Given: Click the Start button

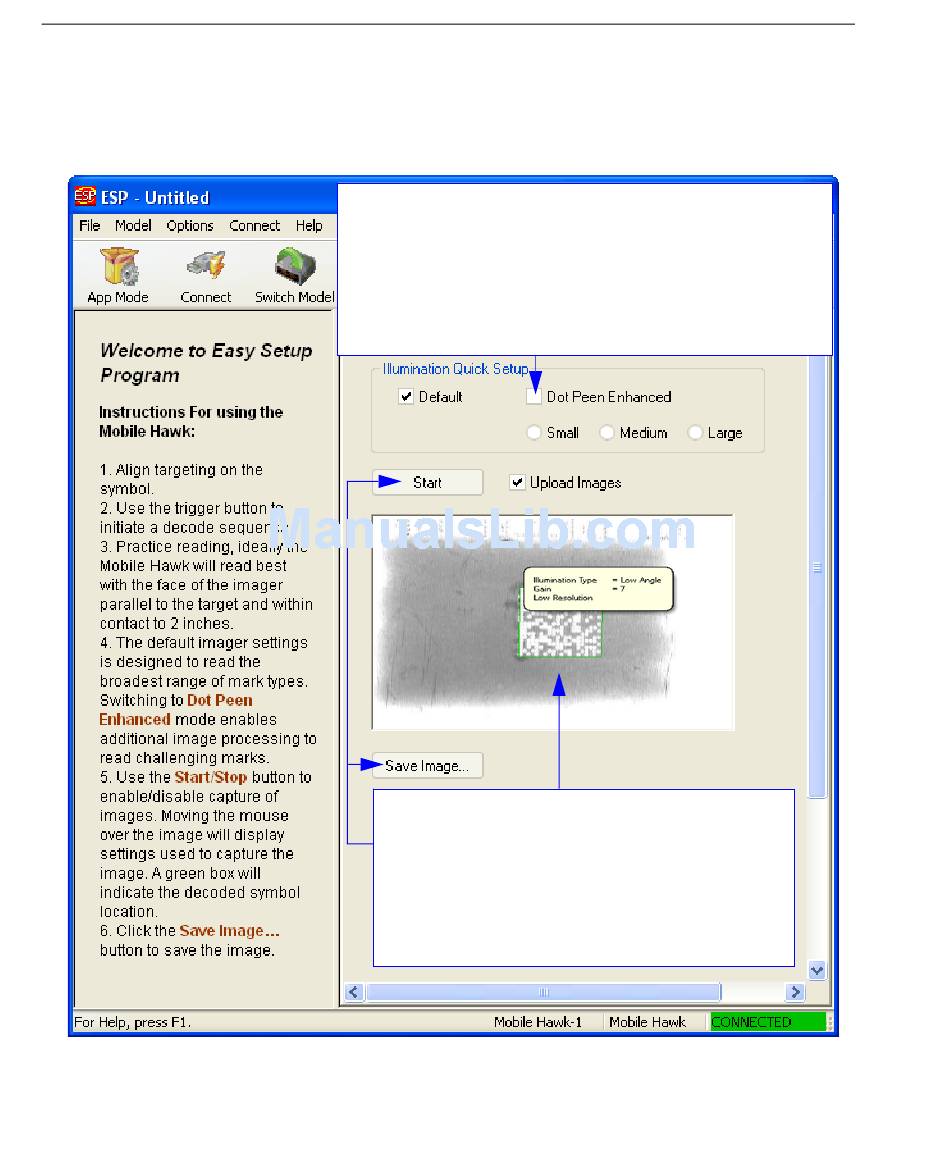Looking at the screenshot, I should click(427, 482).
